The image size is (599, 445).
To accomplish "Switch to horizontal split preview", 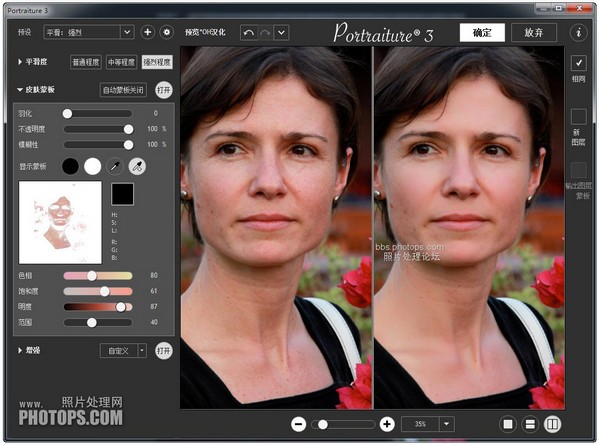I will pyautogui.click(x=530, y=424).
